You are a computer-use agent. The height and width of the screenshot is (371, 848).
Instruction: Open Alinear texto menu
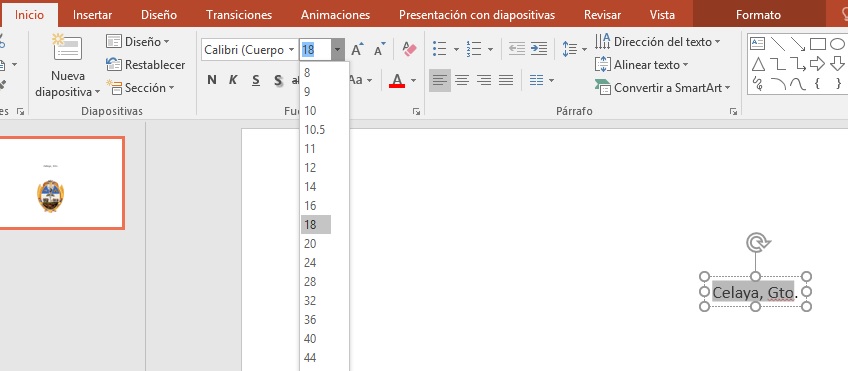pyautogui.click(x=641, y=65)
